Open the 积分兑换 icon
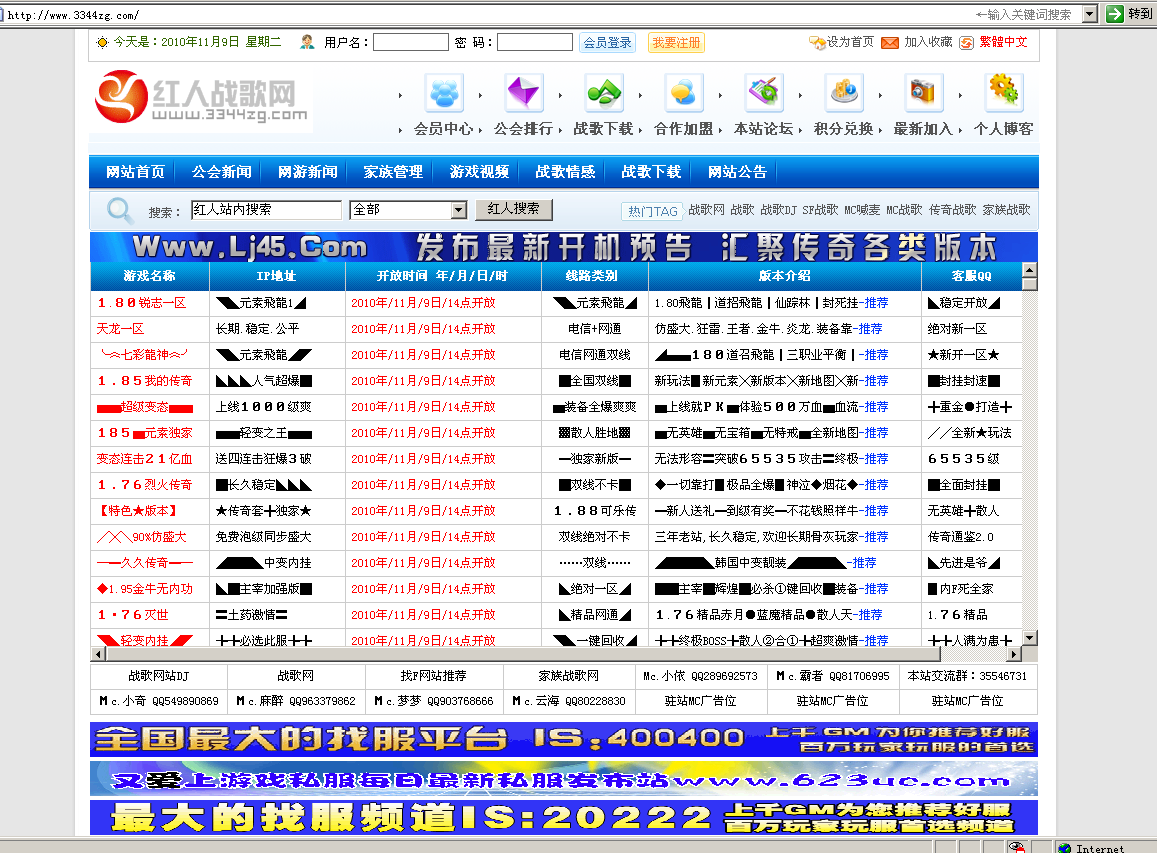Image resolution: width=1157 pixels, height=853 pixels. coord(844,94)
